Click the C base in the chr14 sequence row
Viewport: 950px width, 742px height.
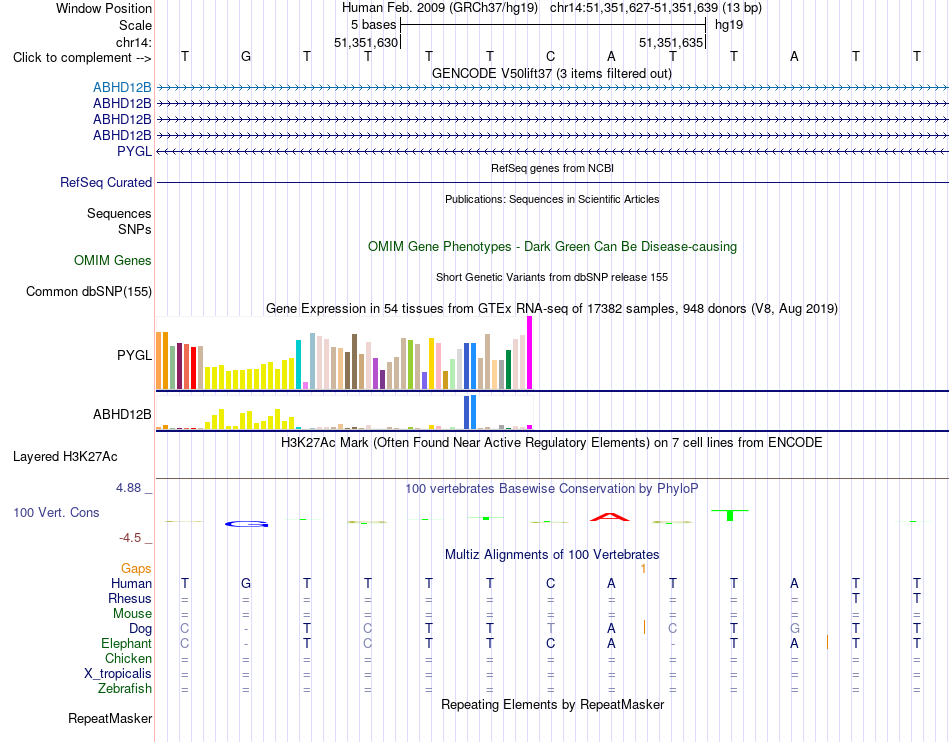(550, 56)
